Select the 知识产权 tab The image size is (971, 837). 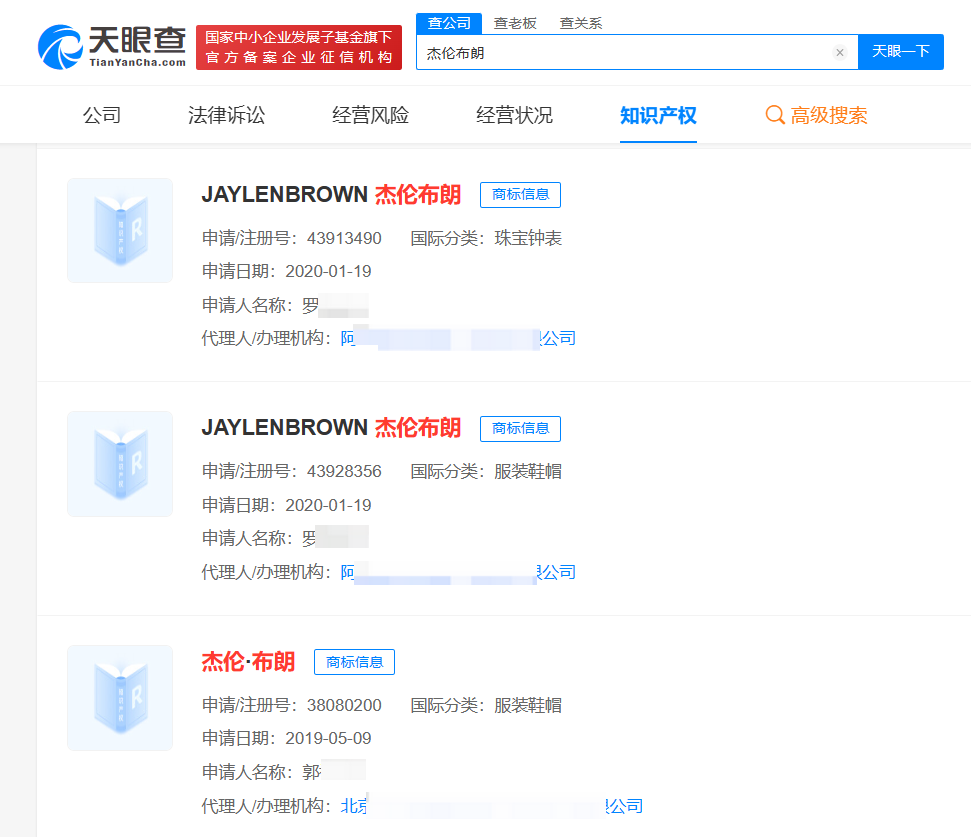click(658, 115)
